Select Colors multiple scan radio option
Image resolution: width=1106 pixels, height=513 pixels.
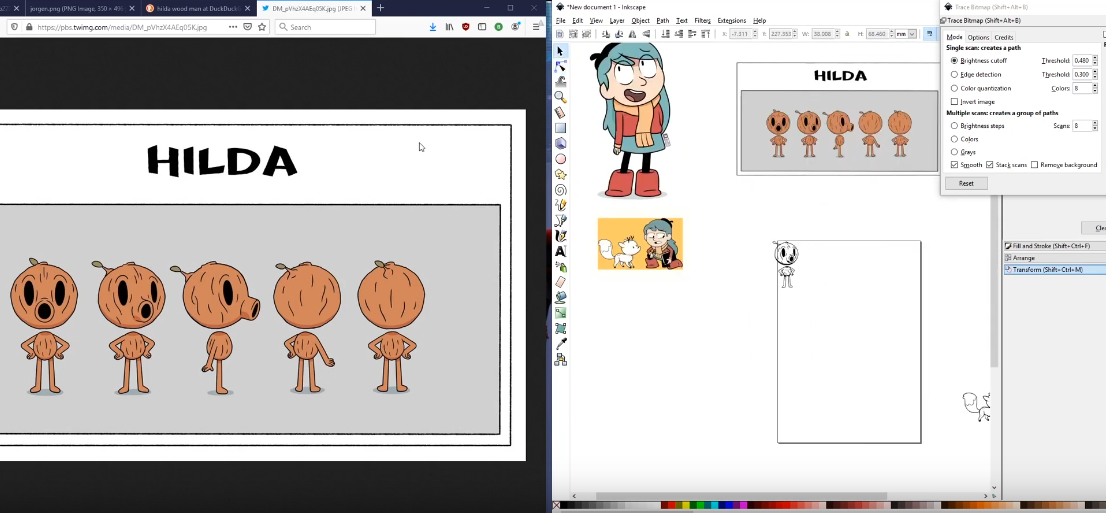tap(954, 139)
